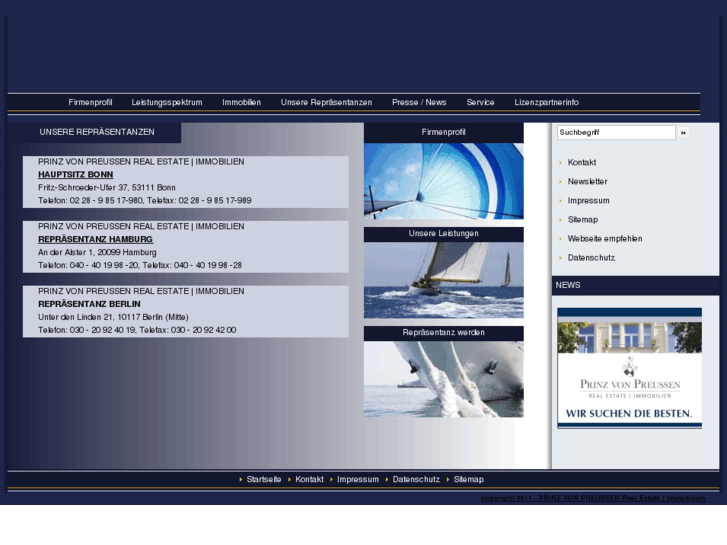Open Impressum in the footer bar
The width and height of the screenshot is (727, 545).
[357, 479]
